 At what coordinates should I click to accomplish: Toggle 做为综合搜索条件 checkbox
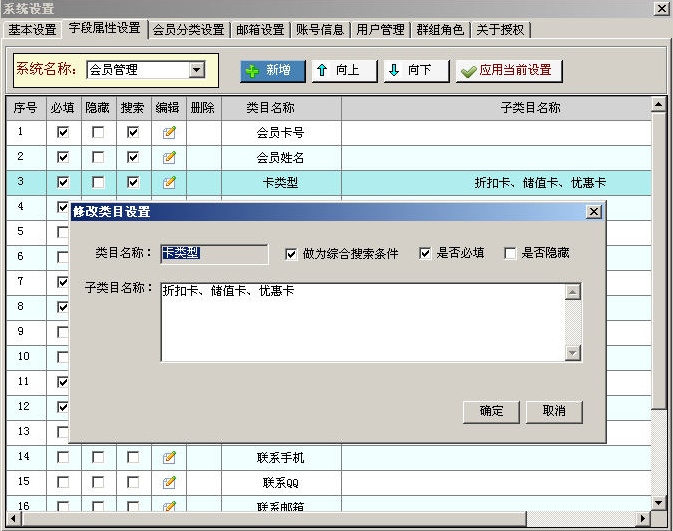(291, 254)
